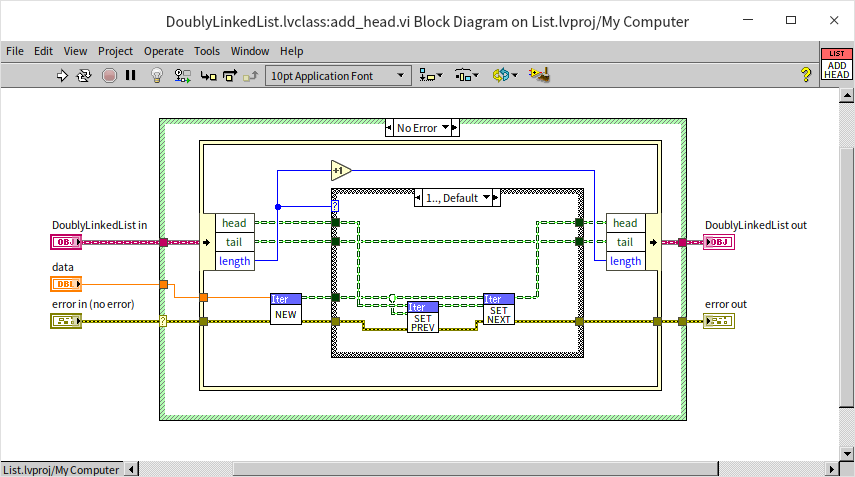Click the Clean Up Diagram icon
The height and width of the screenshot is (477, 855).
pyautogui.click(x=541, y=75)
